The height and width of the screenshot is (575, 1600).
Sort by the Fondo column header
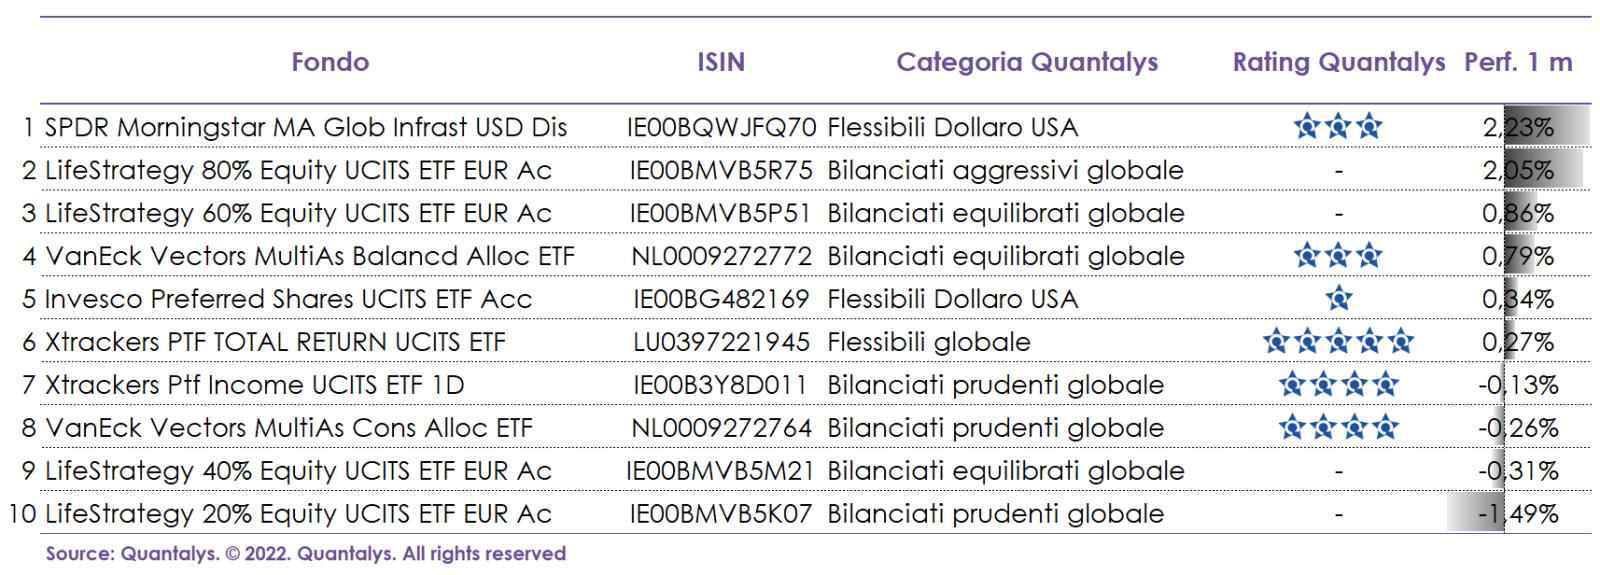(330, 62)
